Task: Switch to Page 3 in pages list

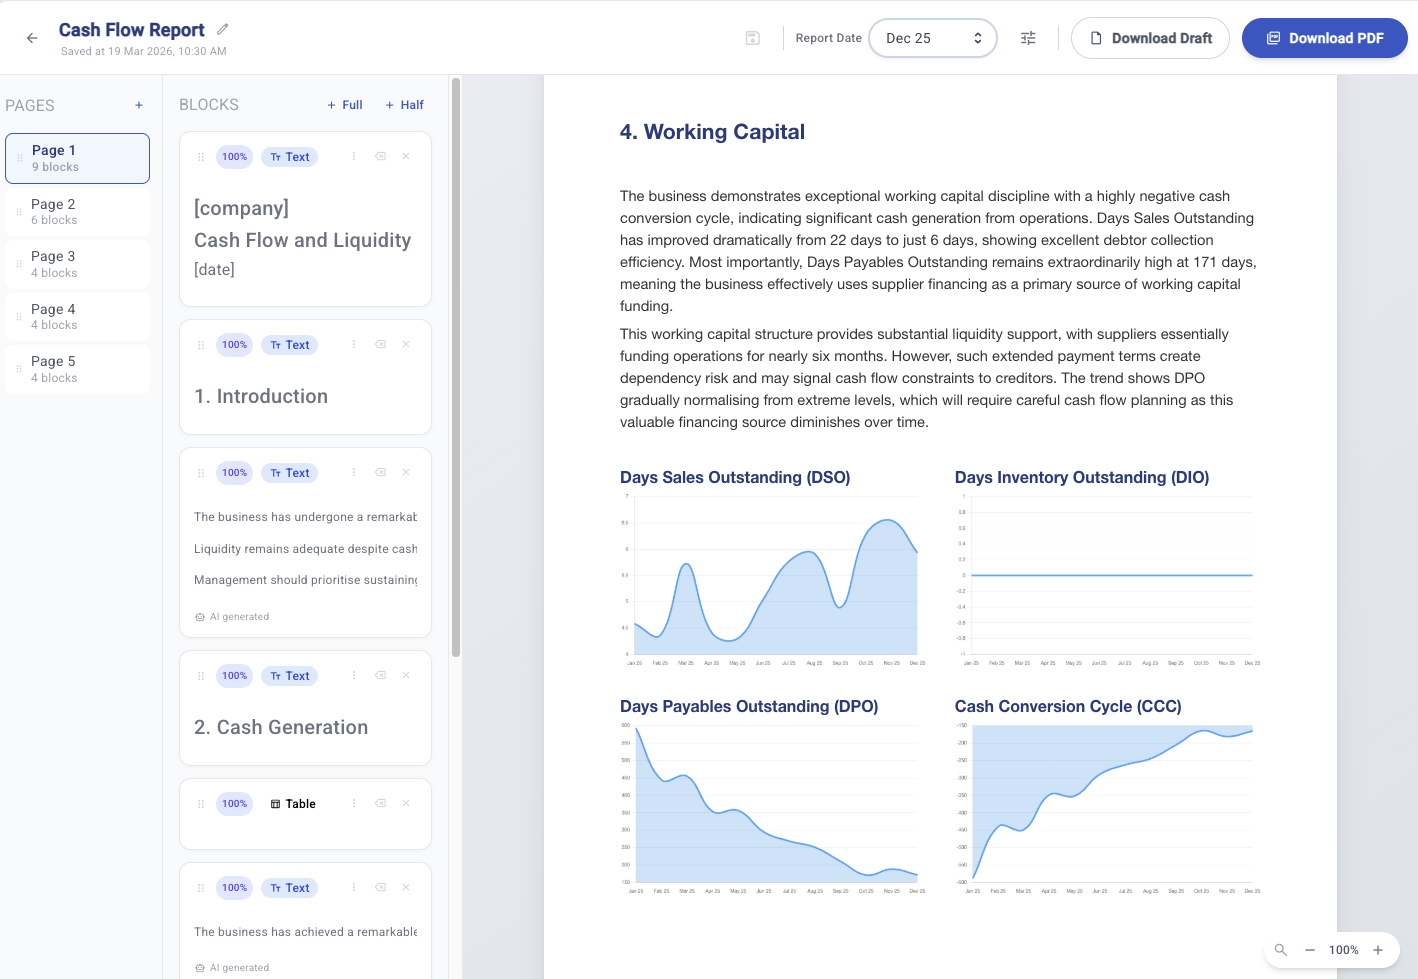Action: [x=78, y=264]
